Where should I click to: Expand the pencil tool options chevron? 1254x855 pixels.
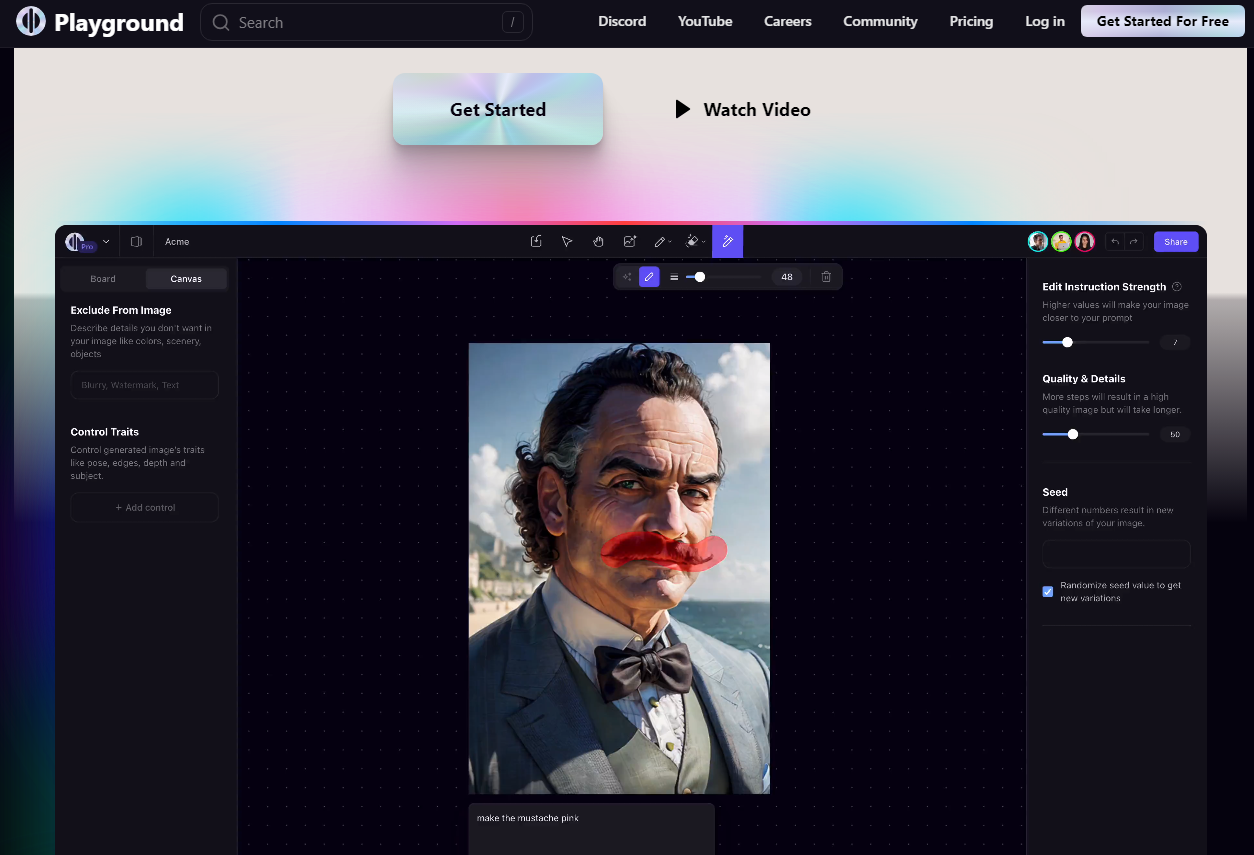(x=670, y=242)
